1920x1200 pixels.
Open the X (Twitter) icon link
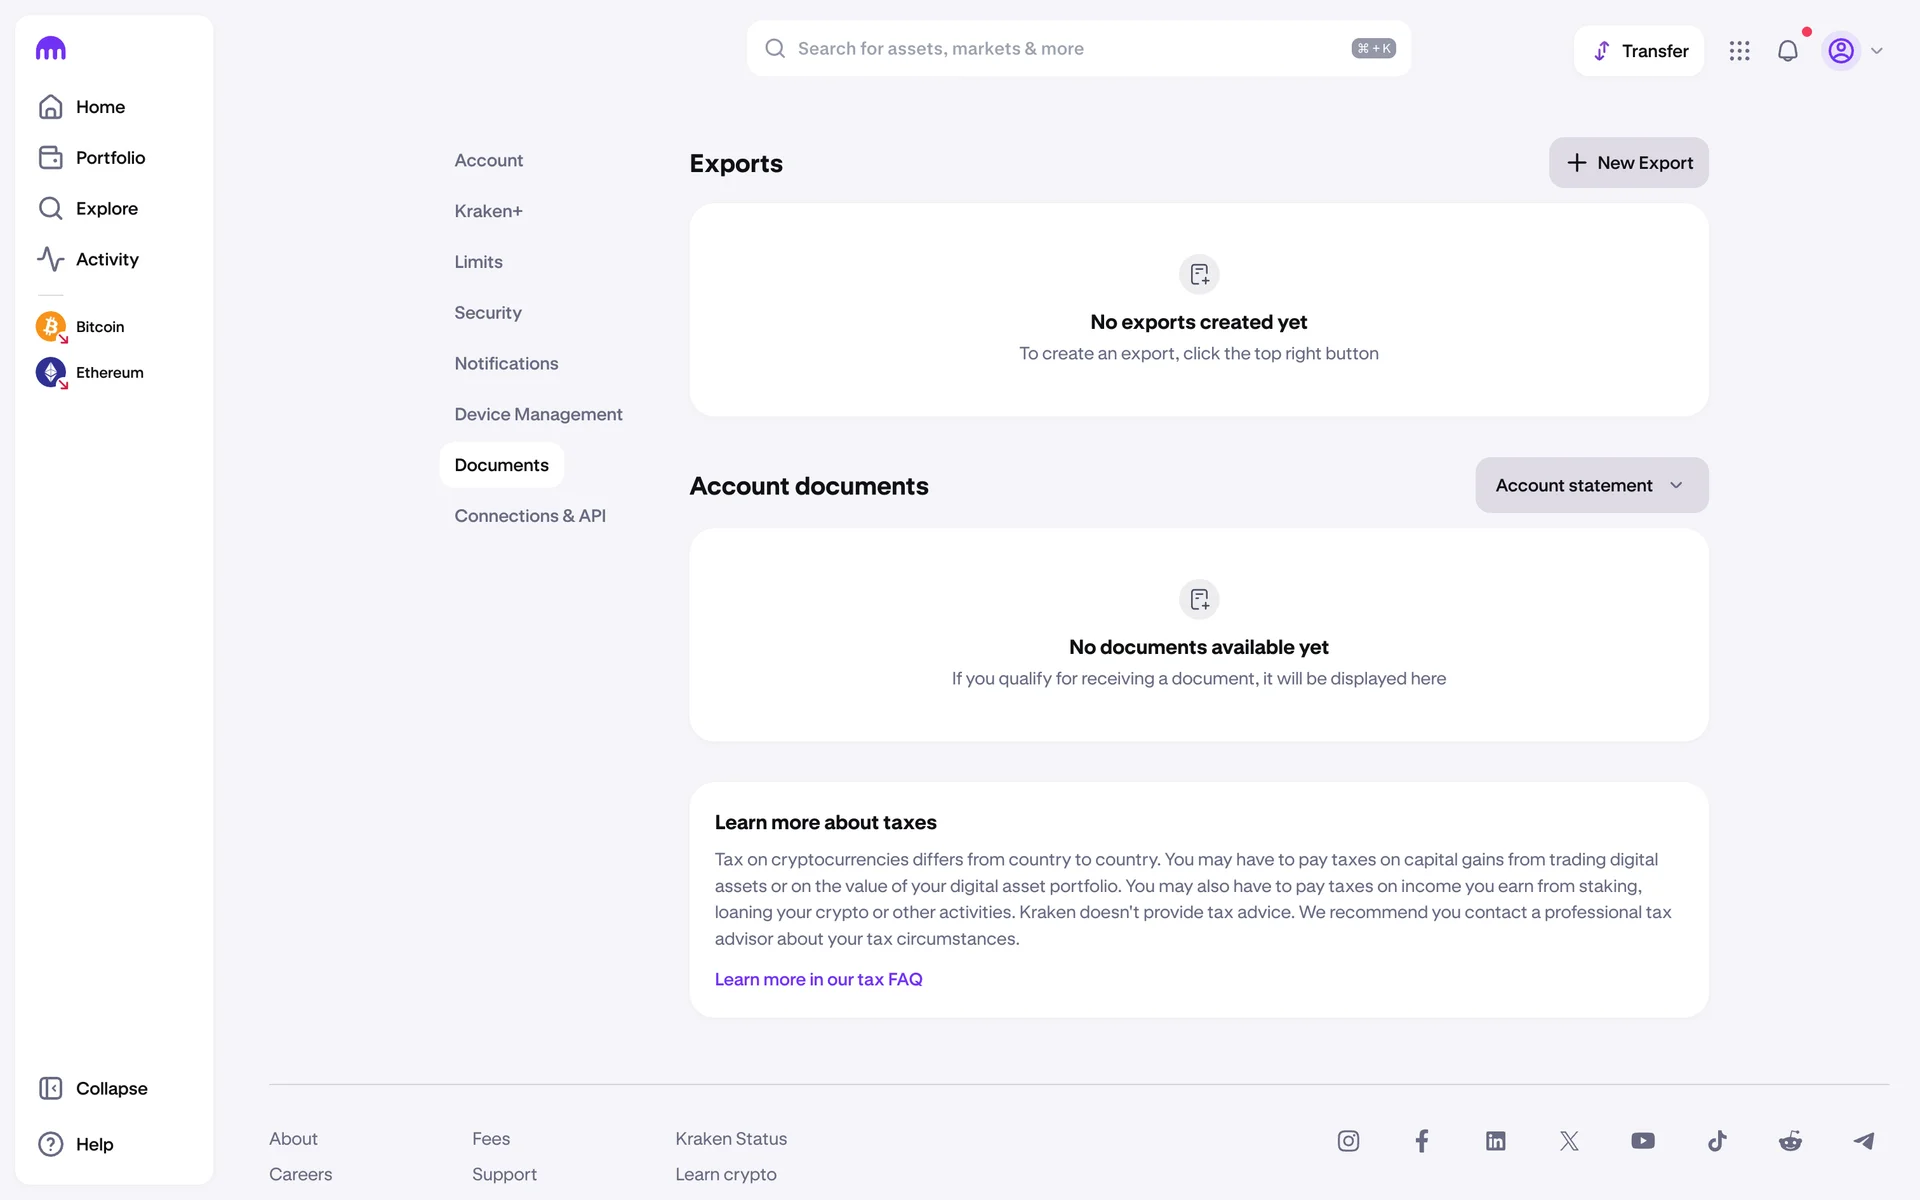pyautogui.click(x=1569, y=1141)
